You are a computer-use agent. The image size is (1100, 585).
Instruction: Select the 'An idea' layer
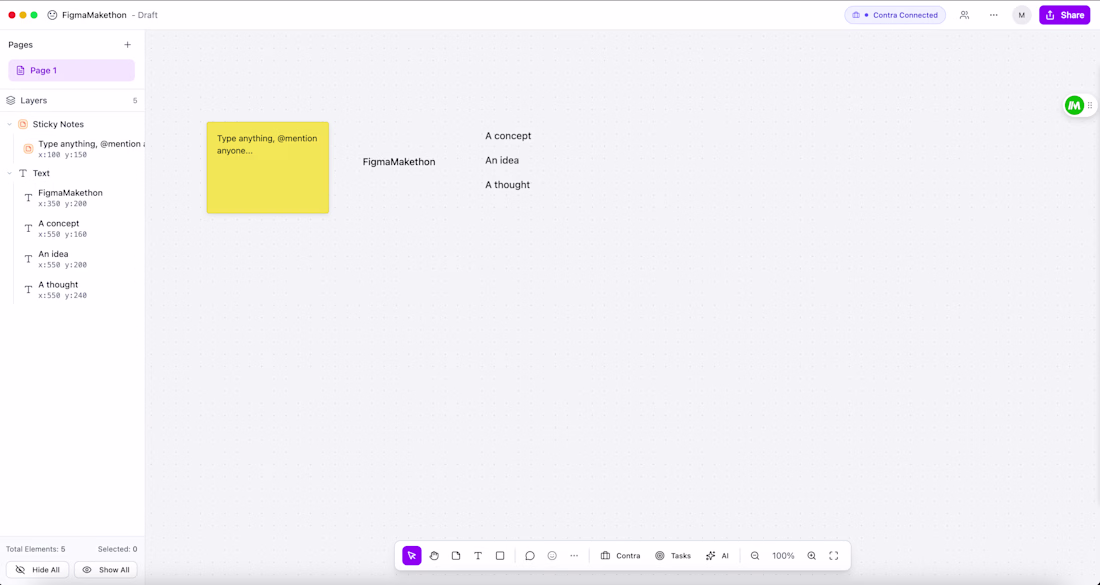pyautogui.click(x=79, y=259)
